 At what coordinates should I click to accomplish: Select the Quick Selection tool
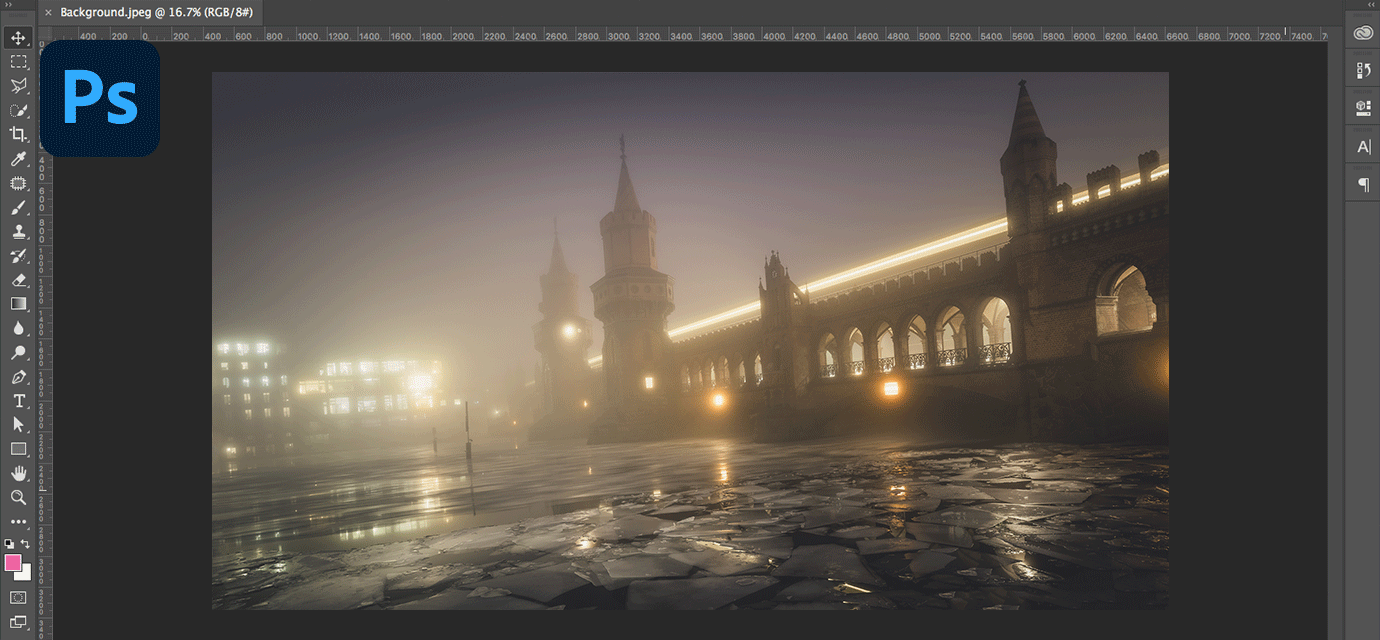(18, 110)
